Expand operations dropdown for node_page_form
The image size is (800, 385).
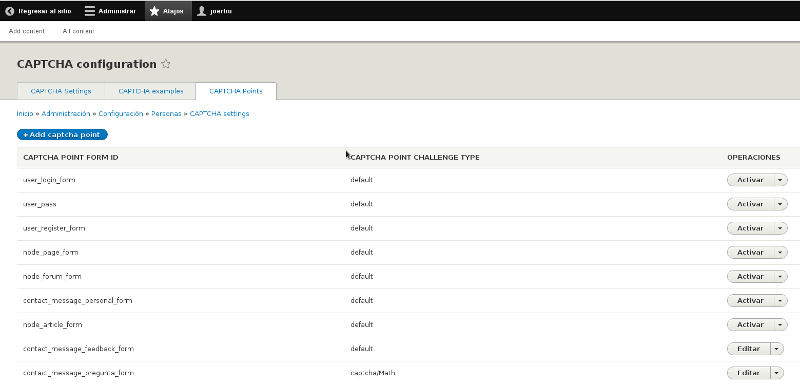point(781,252)
